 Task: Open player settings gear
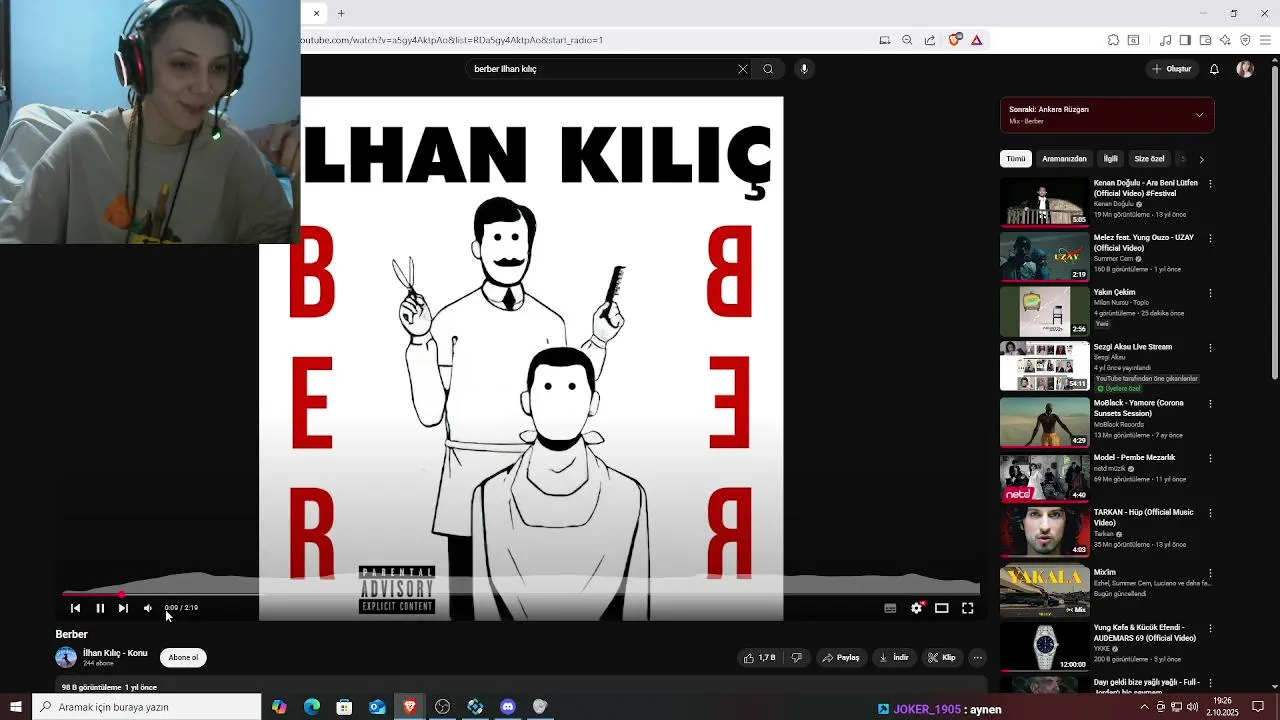pyautogui.click(x=916, y=608)
